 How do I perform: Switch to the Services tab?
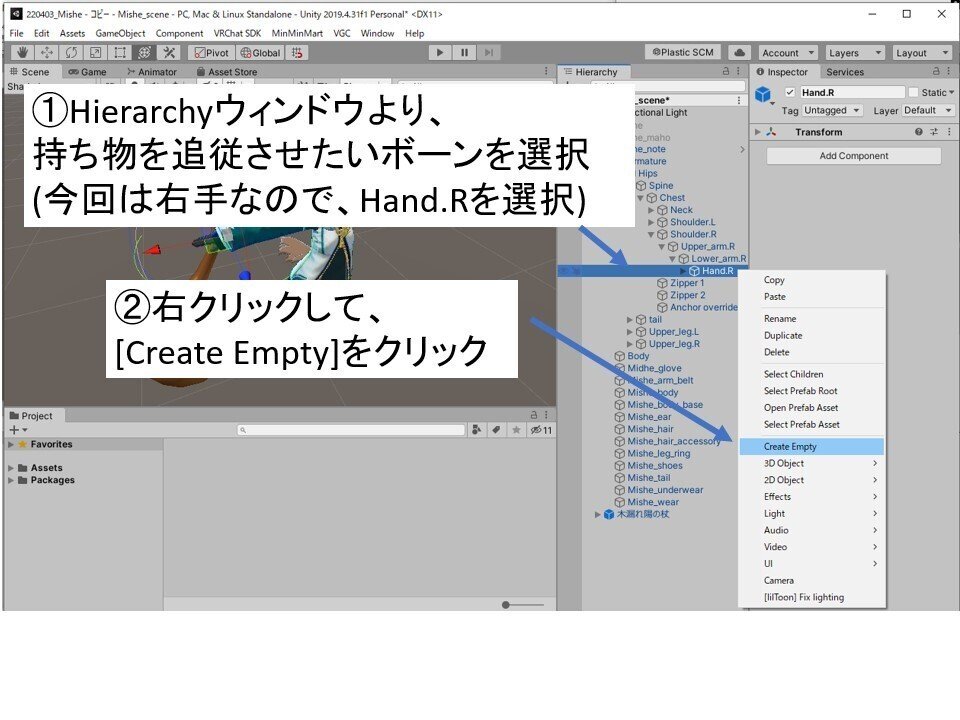[x=845, y=72]
